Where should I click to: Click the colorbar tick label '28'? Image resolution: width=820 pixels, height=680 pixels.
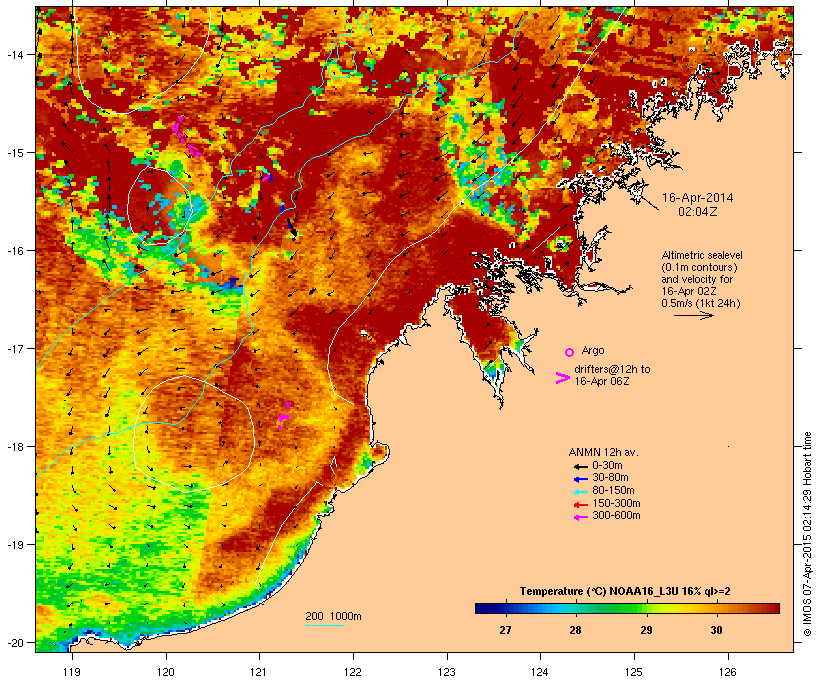point(575,630)
